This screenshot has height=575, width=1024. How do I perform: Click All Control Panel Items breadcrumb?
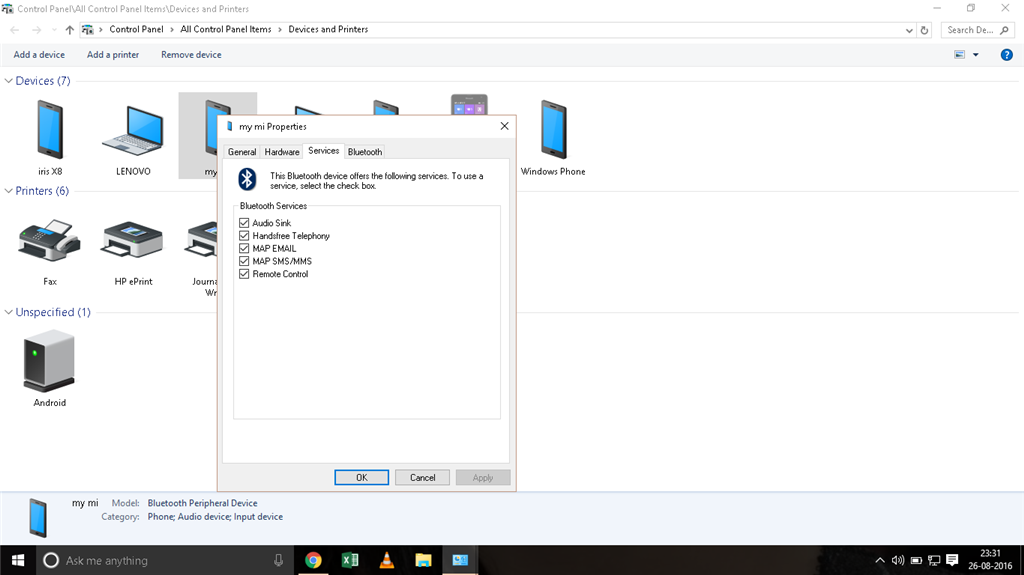click(226, 29)
